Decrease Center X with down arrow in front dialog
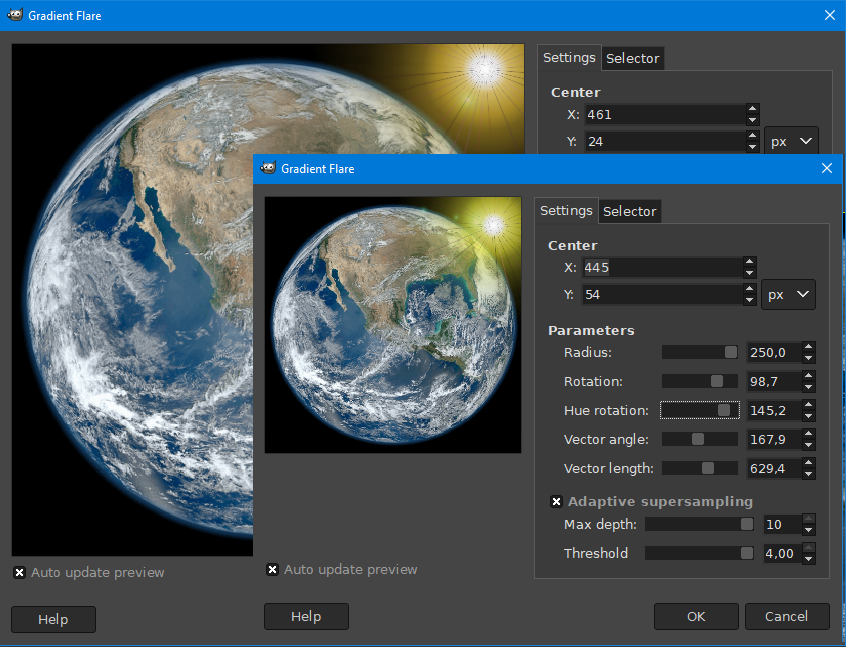Image resolution: width=846 pixels, height=647 pixels. pyautogui.click(x=749, y=273)
